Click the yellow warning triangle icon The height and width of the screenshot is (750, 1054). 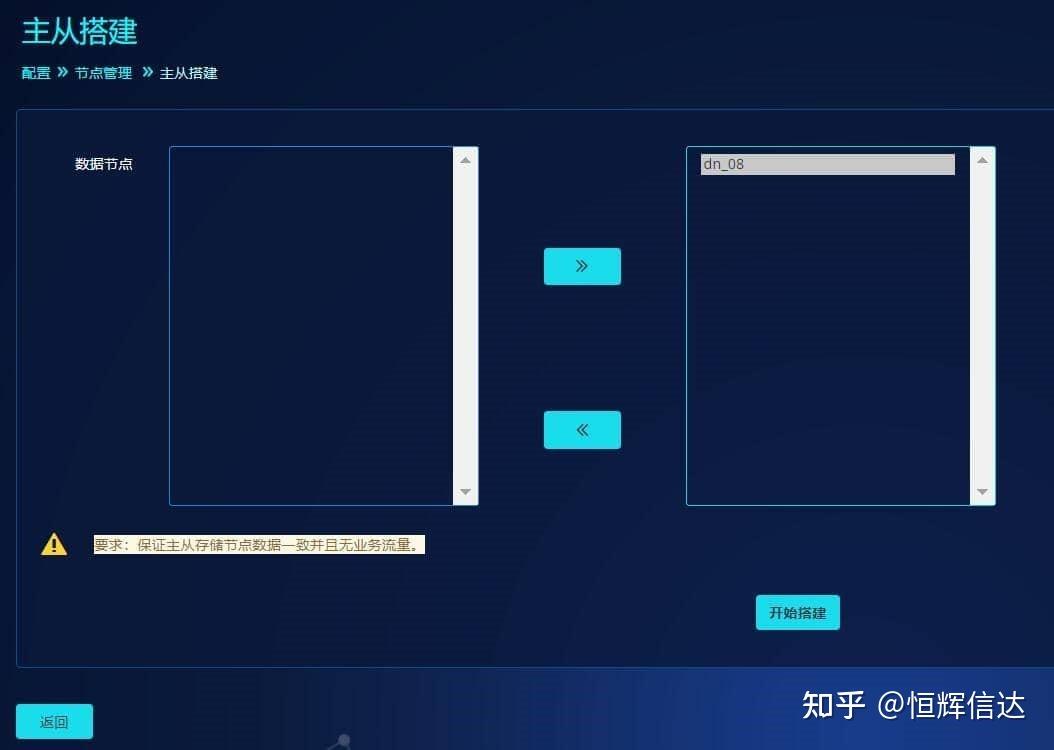click(53, 543)
